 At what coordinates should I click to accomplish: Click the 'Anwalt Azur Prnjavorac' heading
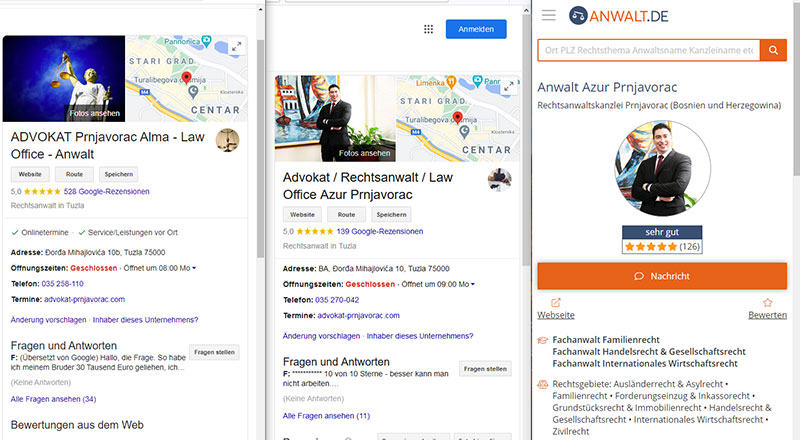pos(607,87)
